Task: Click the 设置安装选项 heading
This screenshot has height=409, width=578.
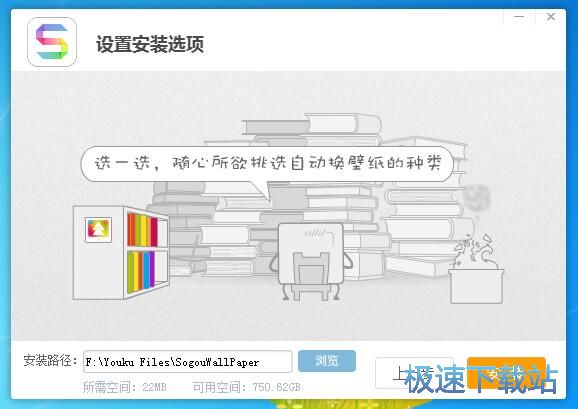Action: pos(150,44)
